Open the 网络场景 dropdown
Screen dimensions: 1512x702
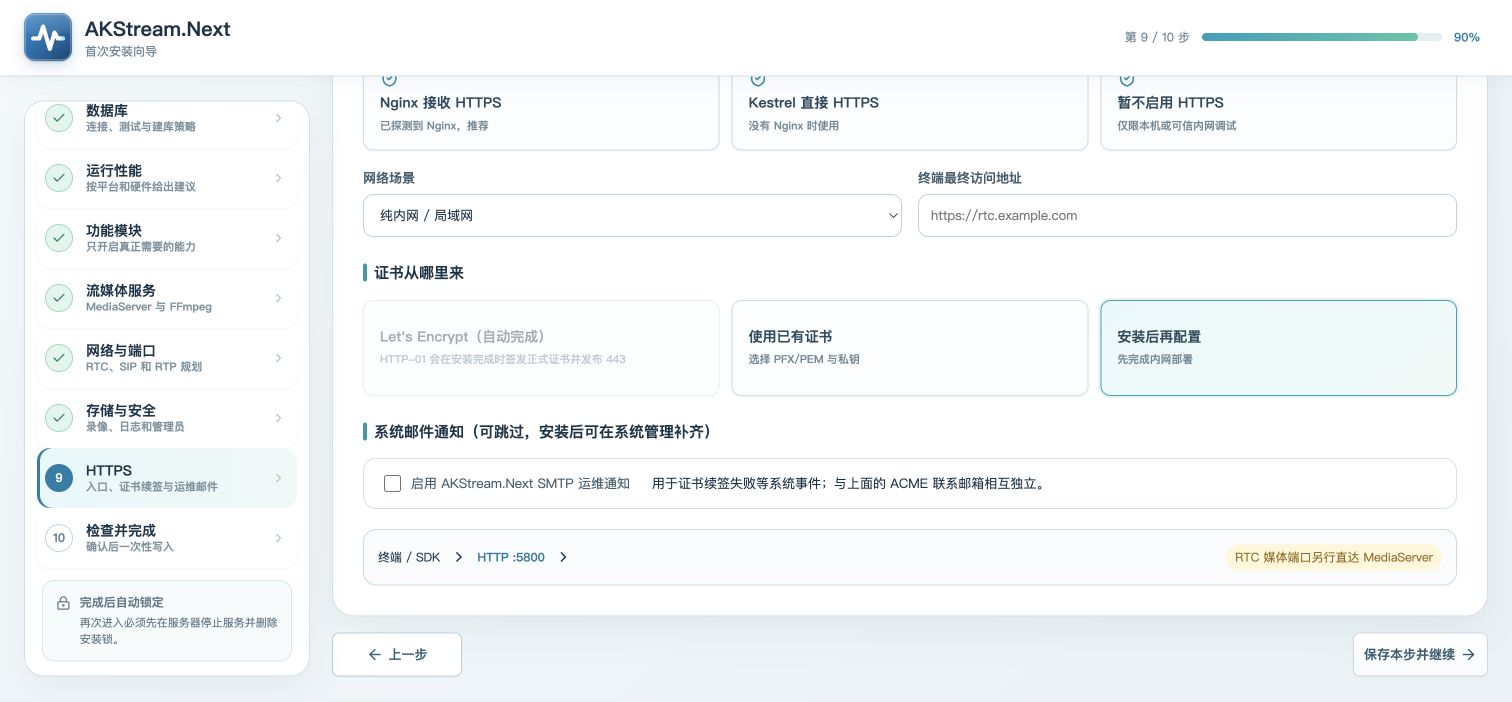[632, 215]
